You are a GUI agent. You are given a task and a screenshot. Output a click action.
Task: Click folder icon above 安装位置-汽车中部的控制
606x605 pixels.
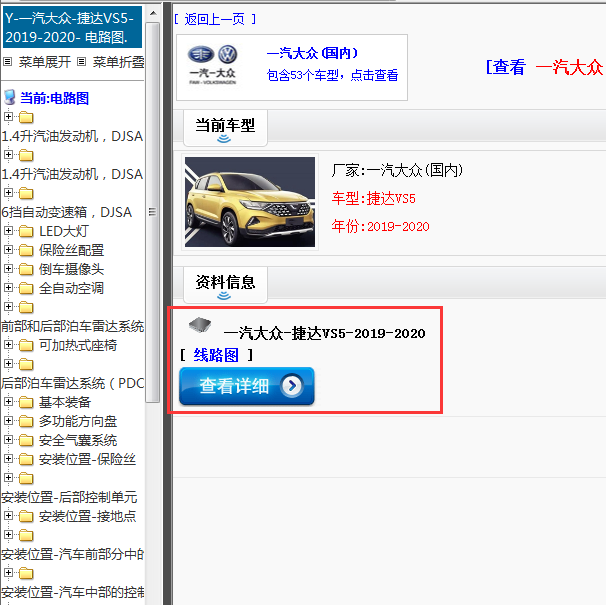pos(26,573)
